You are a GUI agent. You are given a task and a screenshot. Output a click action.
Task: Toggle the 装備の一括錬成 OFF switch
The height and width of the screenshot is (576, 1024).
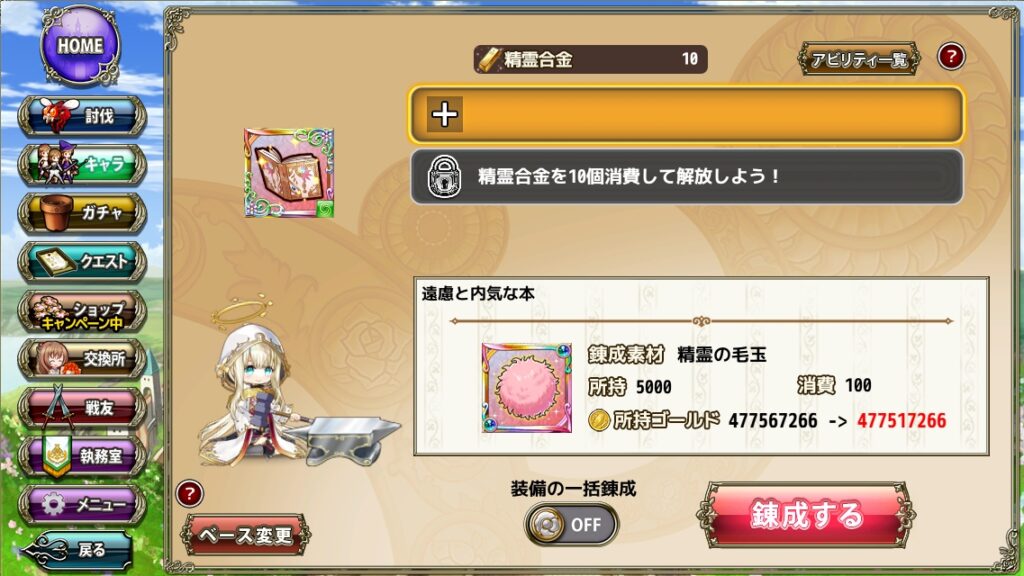571,524
